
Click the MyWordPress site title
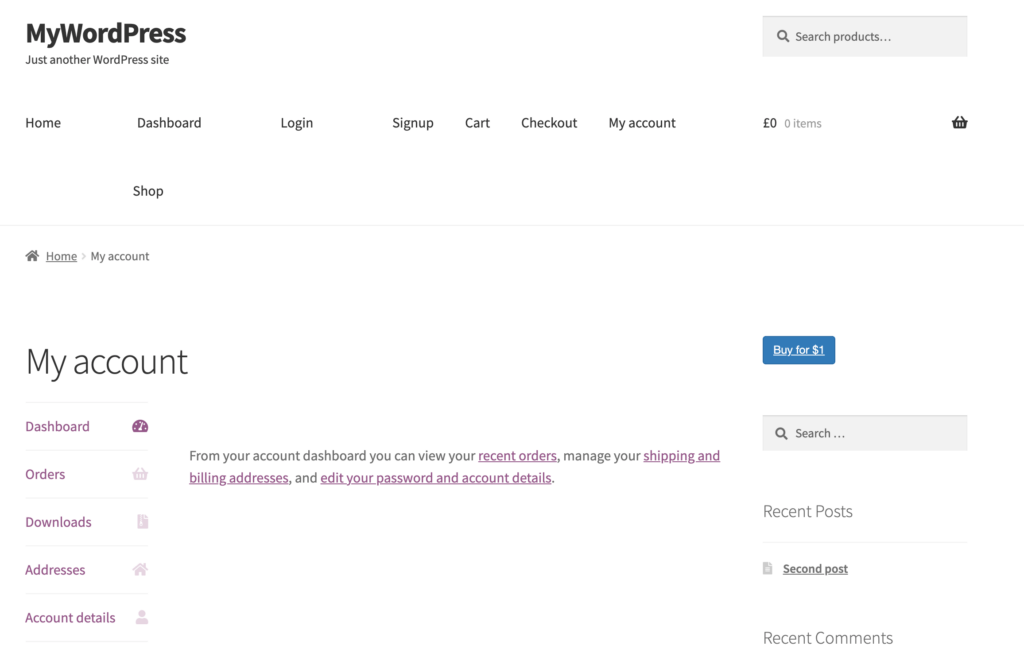tap(106, 33)
